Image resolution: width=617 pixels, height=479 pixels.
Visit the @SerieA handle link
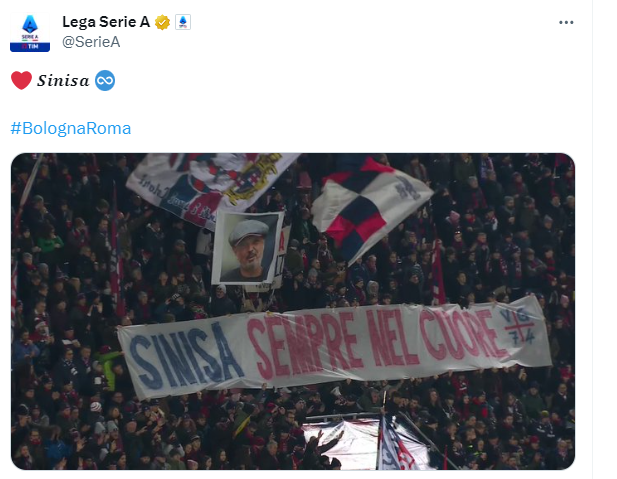tap(91, 42)
